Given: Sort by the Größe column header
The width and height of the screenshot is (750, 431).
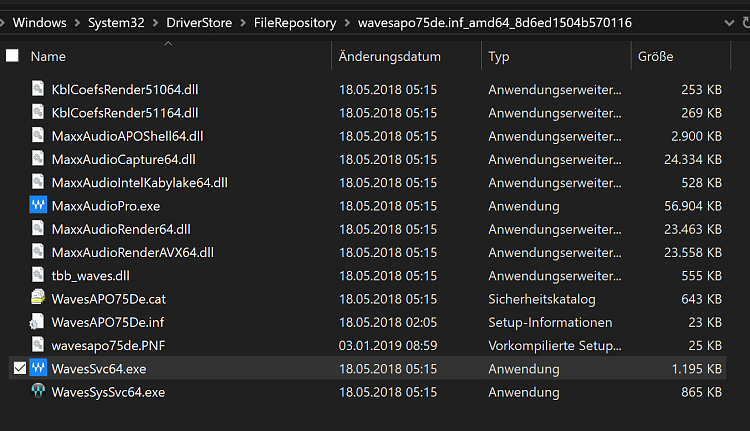Looking at the screenshot, I should point(655,57).
